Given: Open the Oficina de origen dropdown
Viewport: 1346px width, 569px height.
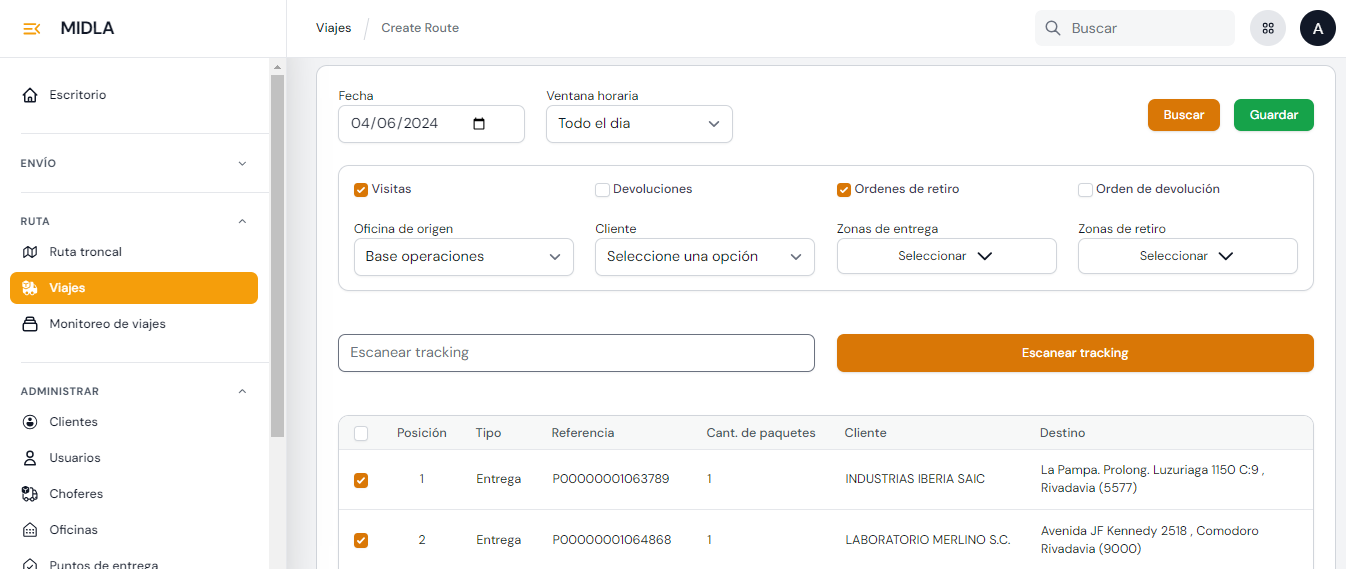Looking at the screenshot, I should tap(463, 257).
